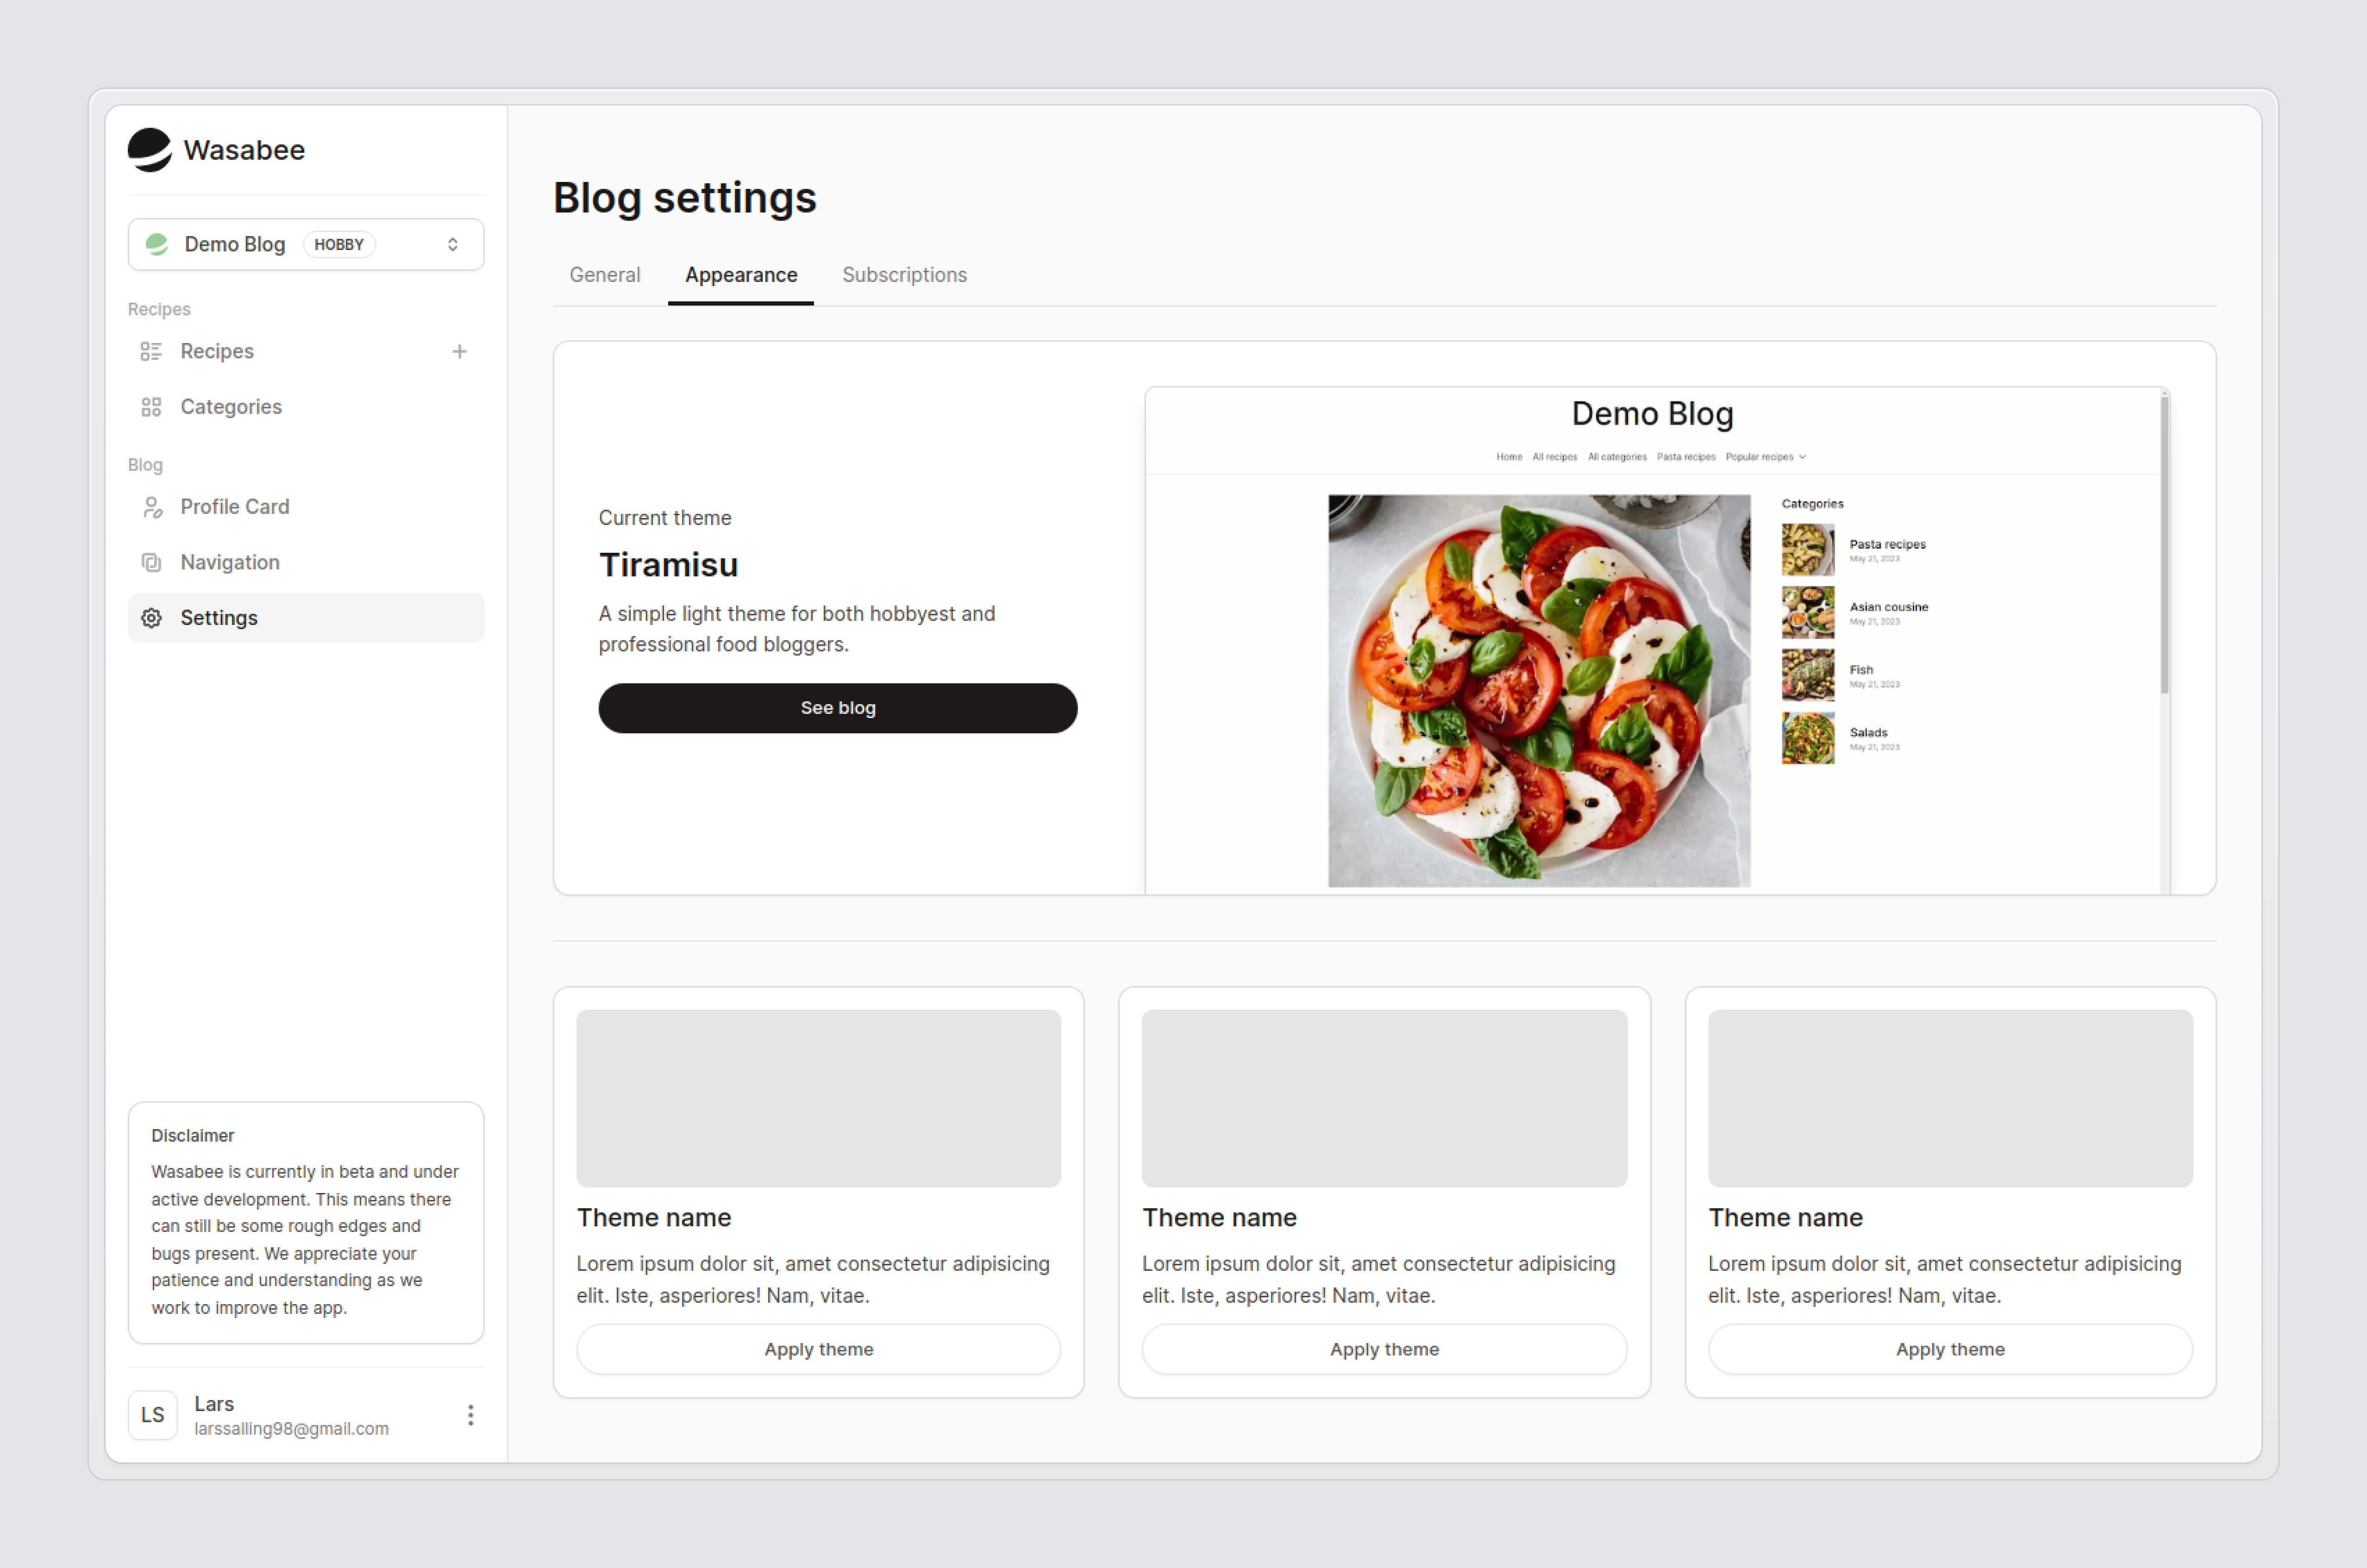
Task: Select the Settings gear icon
Action: (x=152, y=617)
